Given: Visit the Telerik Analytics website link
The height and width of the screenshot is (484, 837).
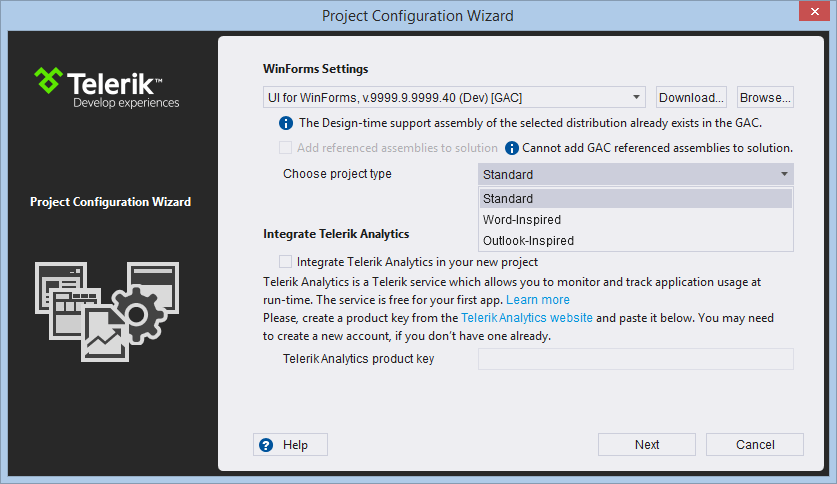Looking at the screenshot, I should pos(527,318).
